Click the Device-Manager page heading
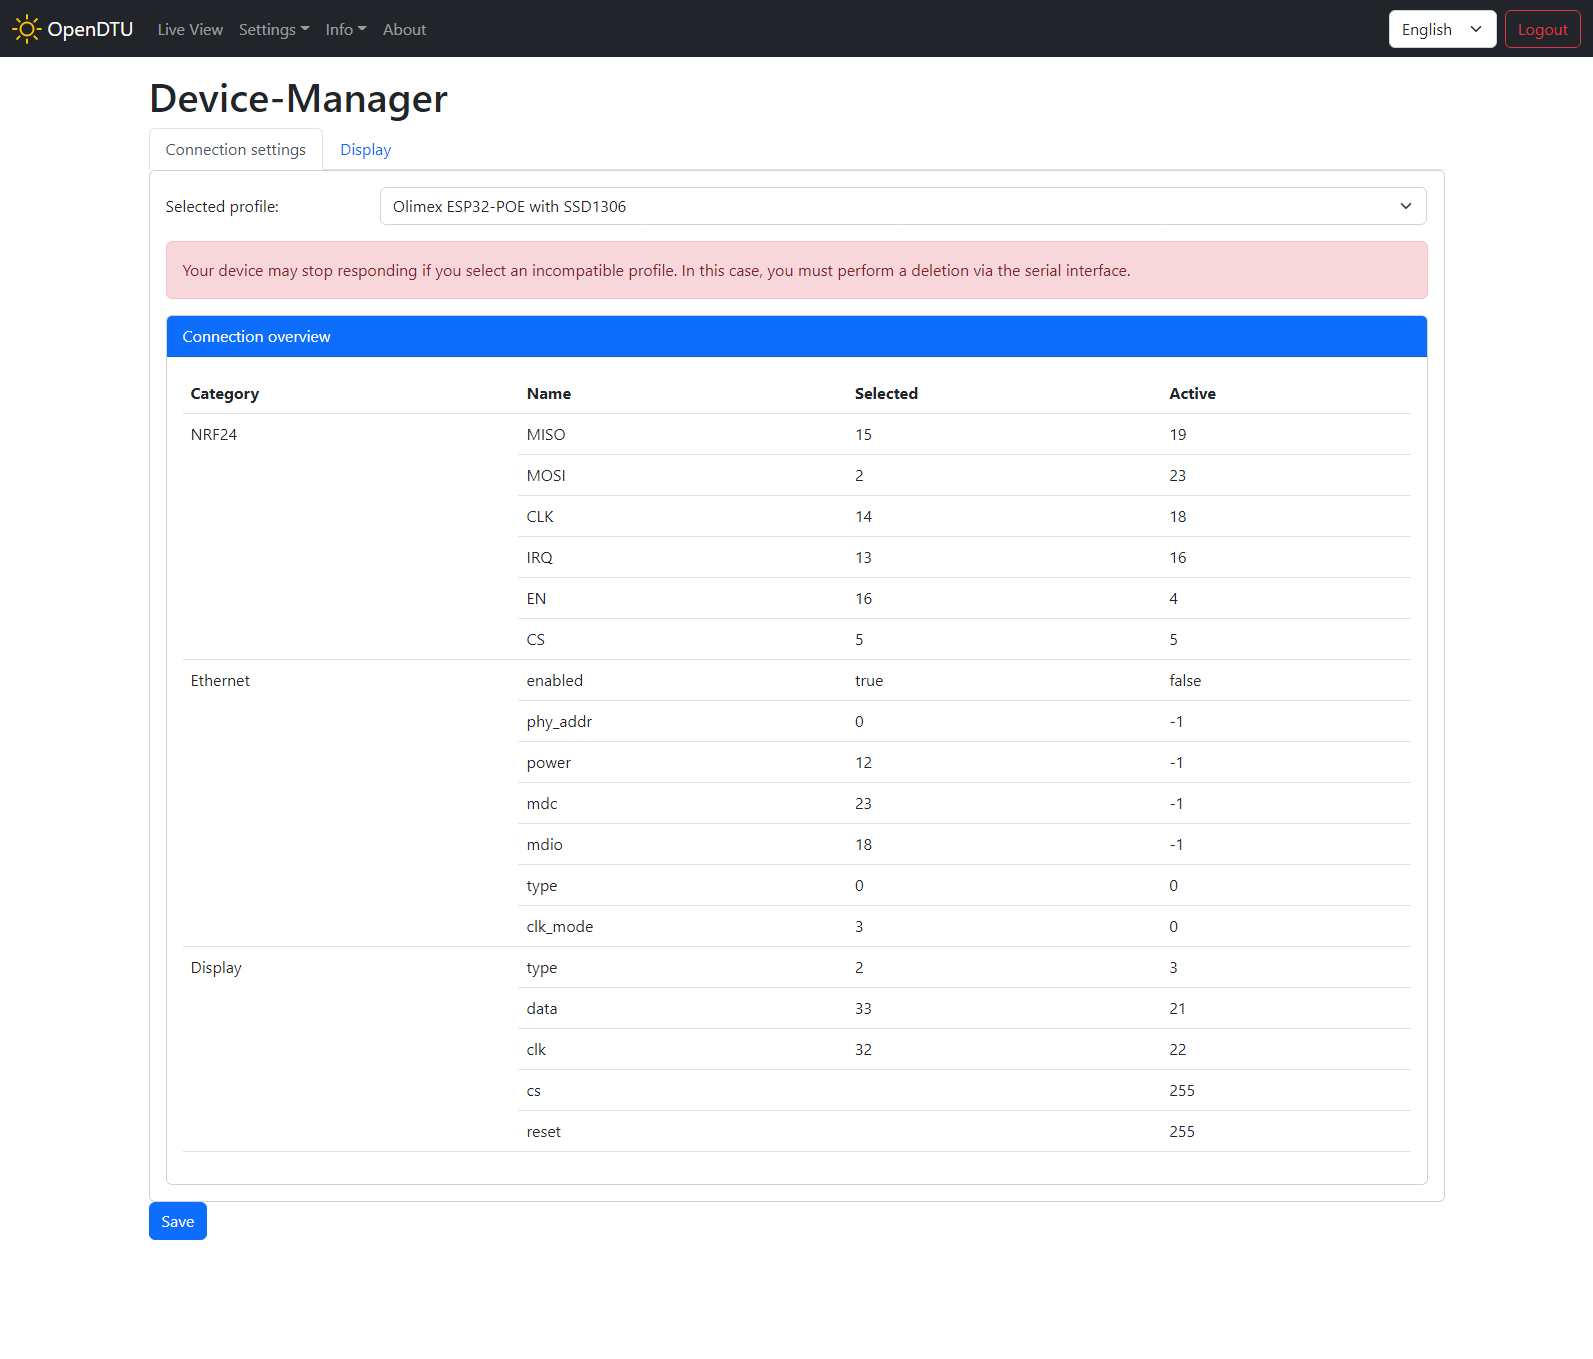1593x1359 pixels. pos(298,99)
